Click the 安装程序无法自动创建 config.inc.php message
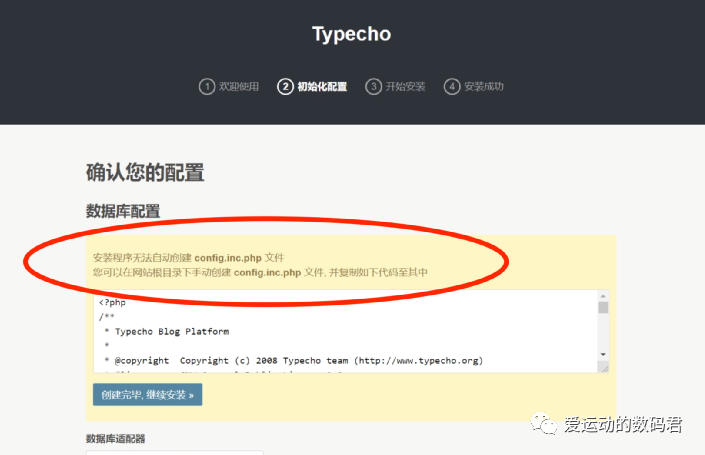705x455 pixels. pyautogui.click(x=188, y=258)
